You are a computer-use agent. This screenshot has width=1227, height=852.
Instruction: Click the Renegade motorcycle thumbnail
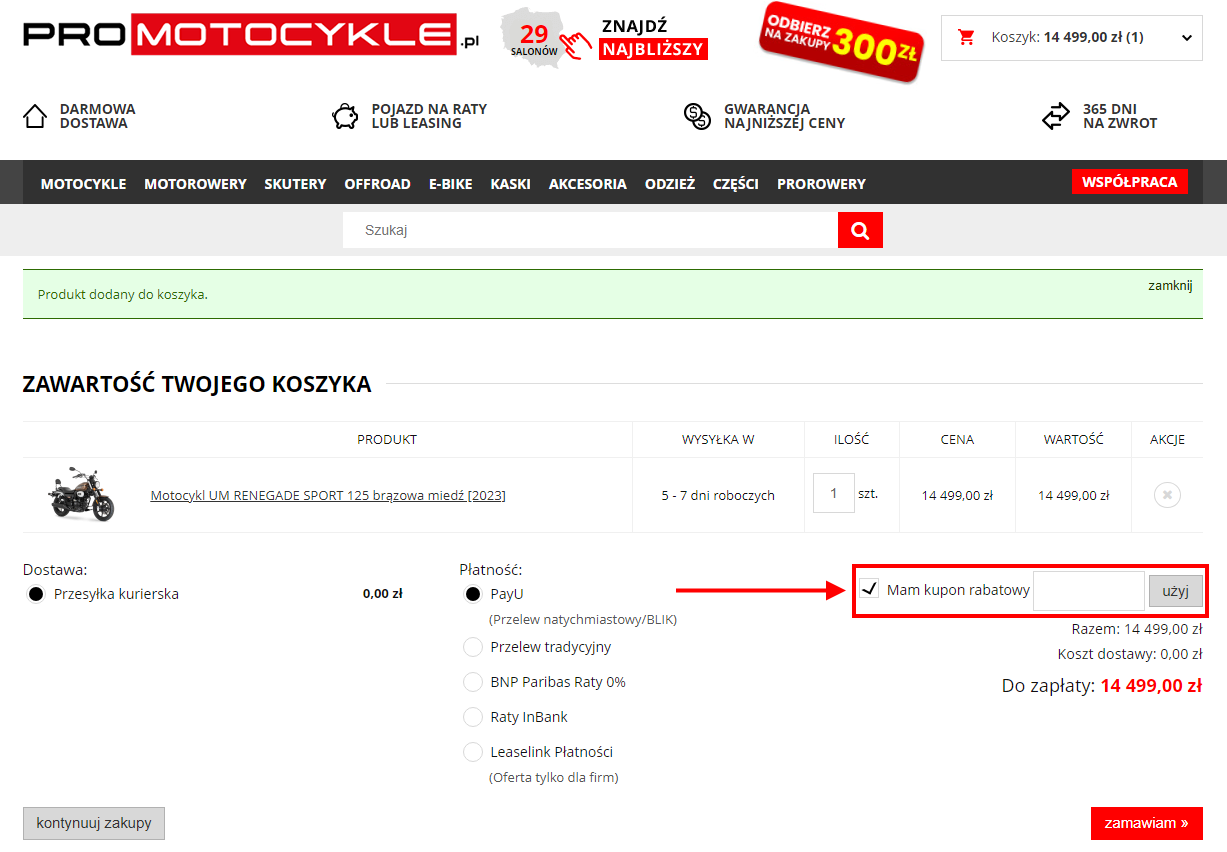coord(82,494)
